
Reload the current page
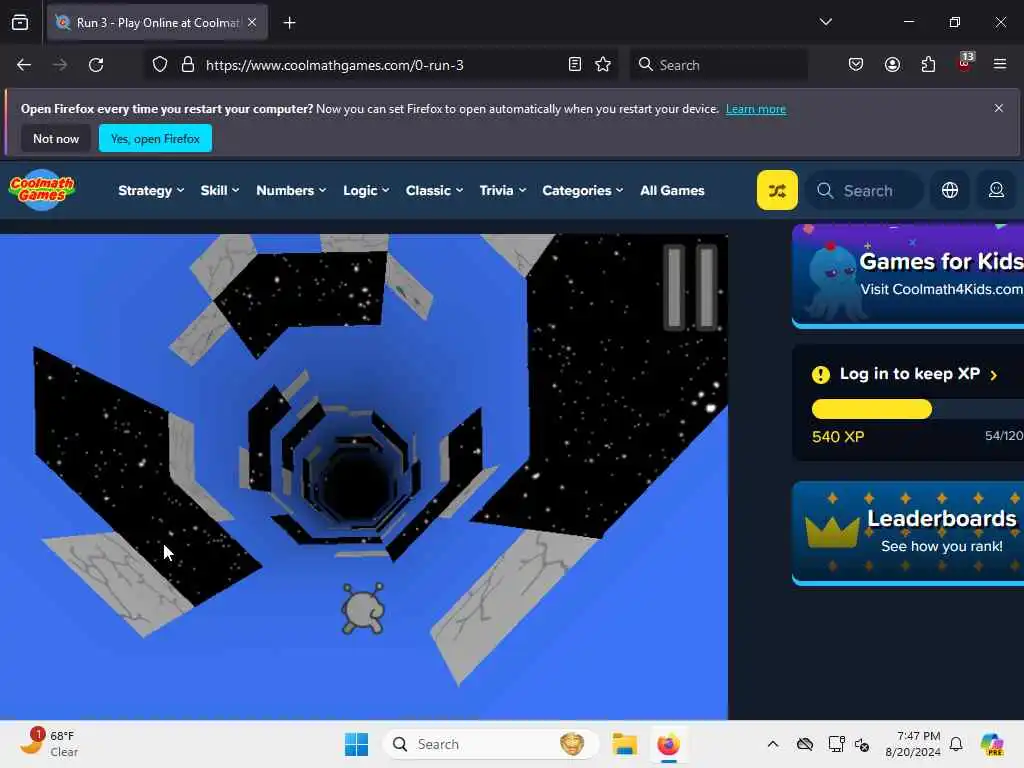tap(96, 65)
